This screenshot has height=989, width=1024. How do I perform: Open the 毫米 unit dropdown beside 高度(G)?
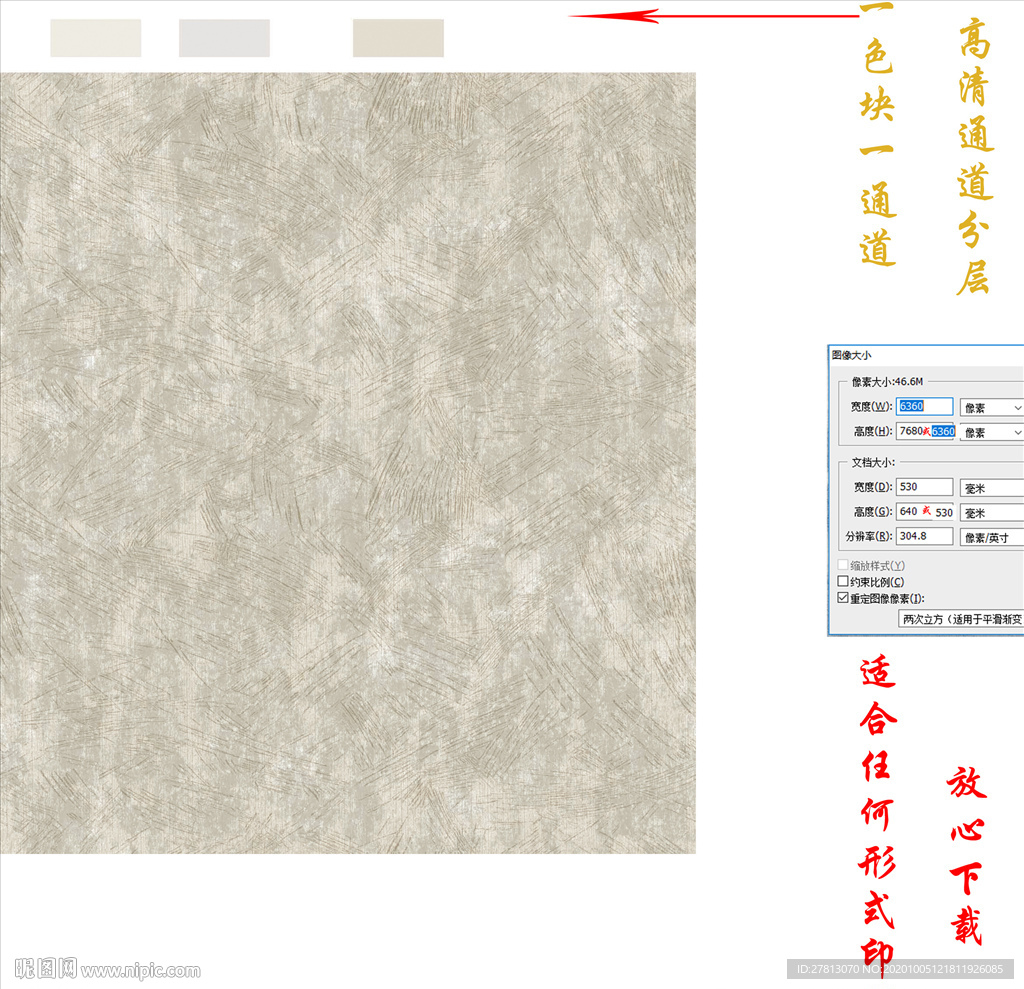click(x=991, y=513)
